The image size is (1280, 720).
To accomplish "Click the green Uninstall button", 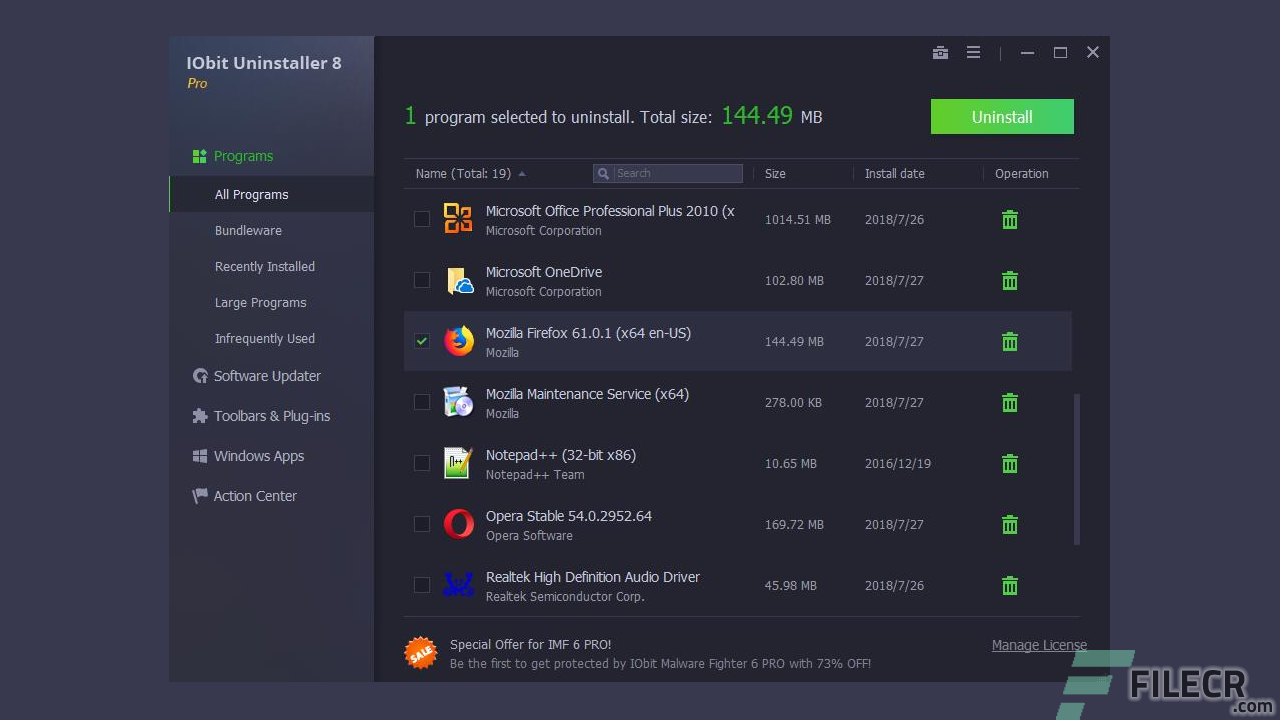I will click(1002, 117).
